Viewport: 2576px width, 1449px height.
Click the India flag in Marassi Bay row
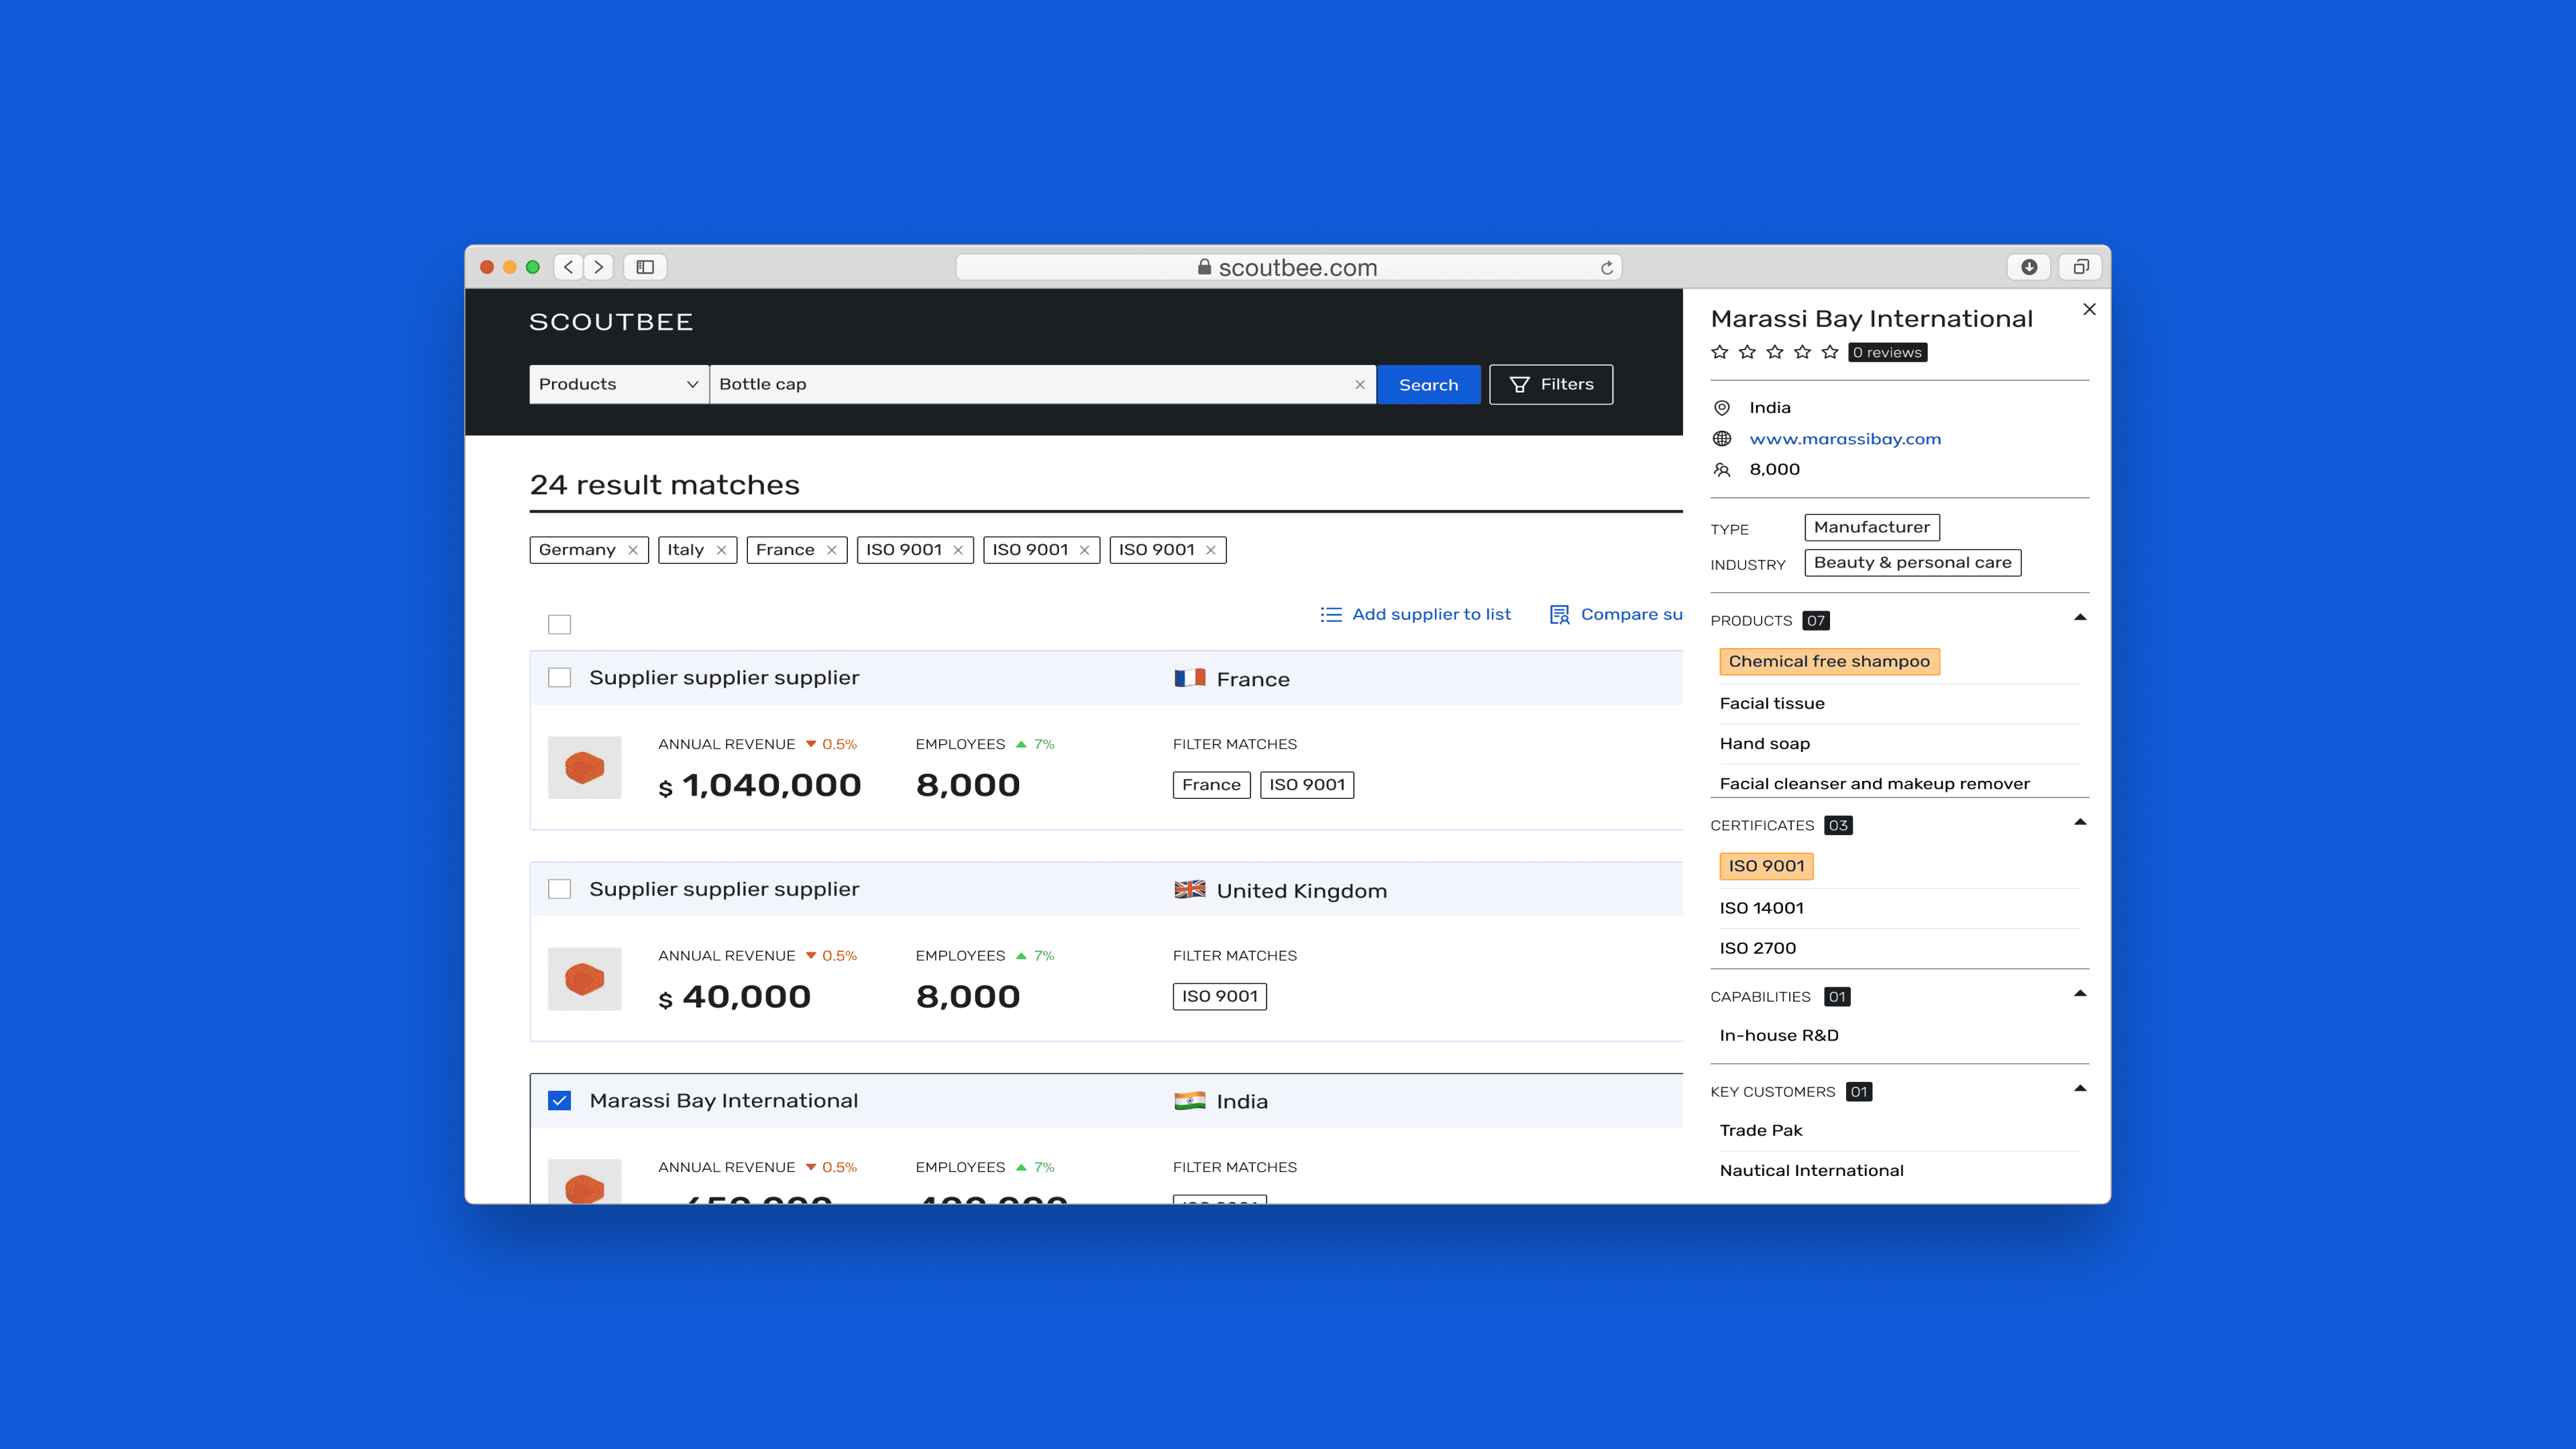pyautogui.click(x=1190, y=1101)
